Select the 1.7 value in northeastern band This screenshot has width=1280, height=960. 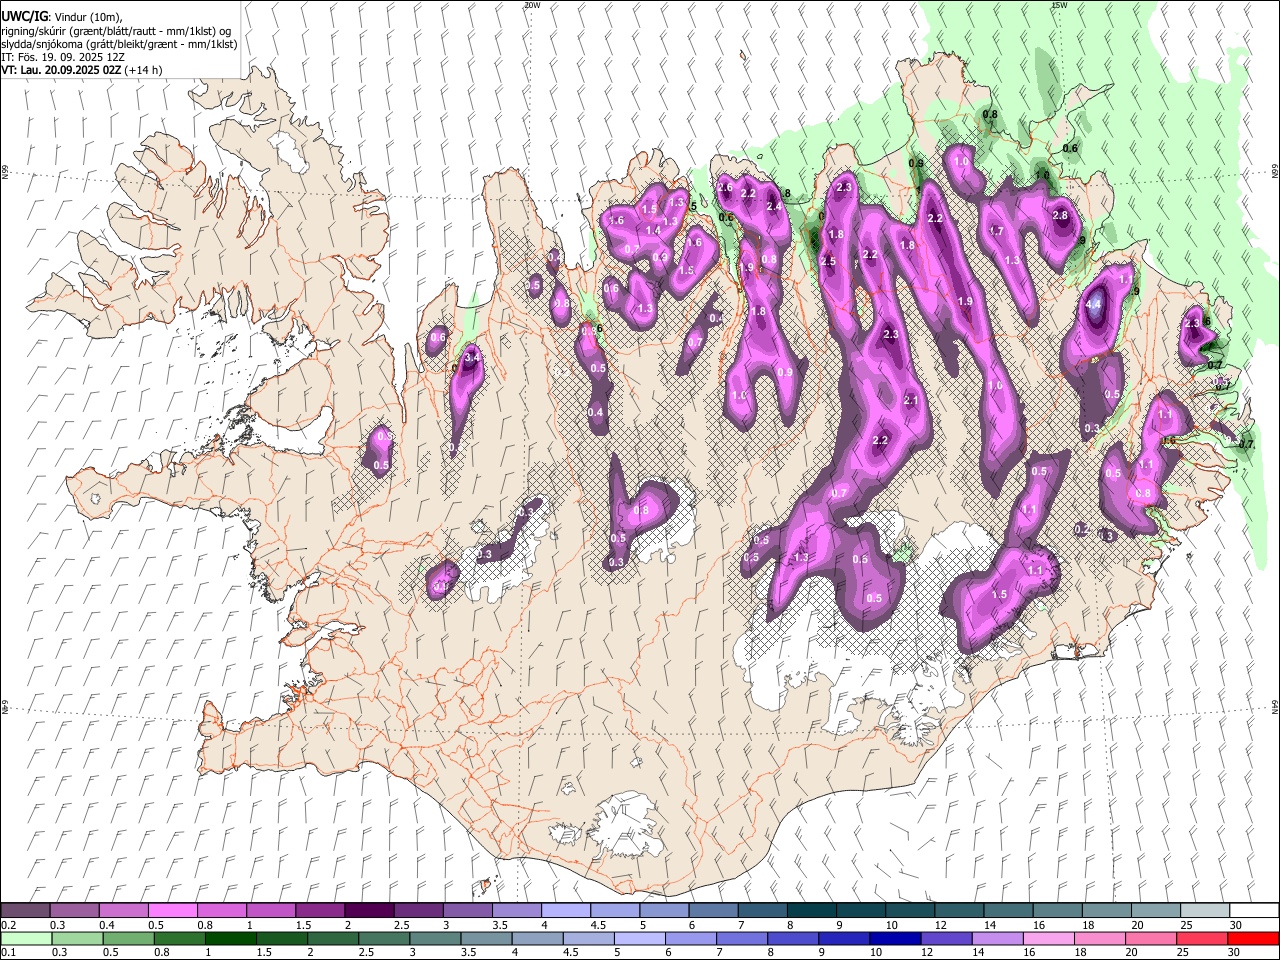(x=996, y=231)
